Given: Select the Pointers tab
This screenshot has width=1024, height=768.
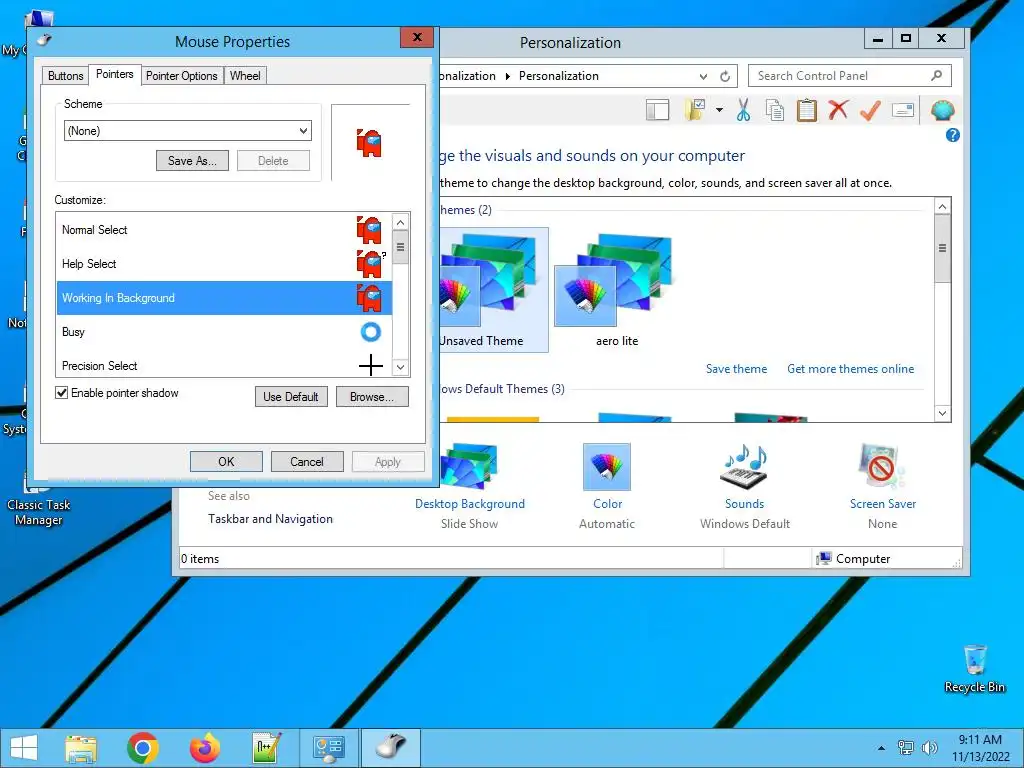Looking at the screenshot, I should [x=114, y=74].
